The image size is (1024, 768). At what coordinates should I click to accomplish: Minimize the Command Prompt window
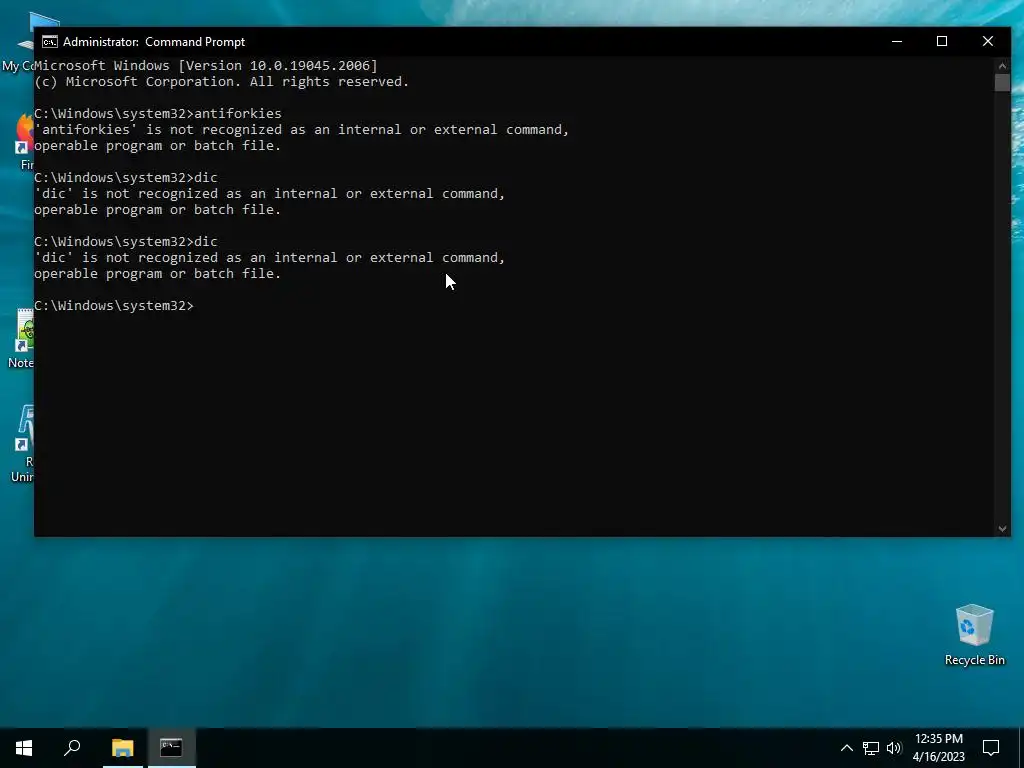897,41
